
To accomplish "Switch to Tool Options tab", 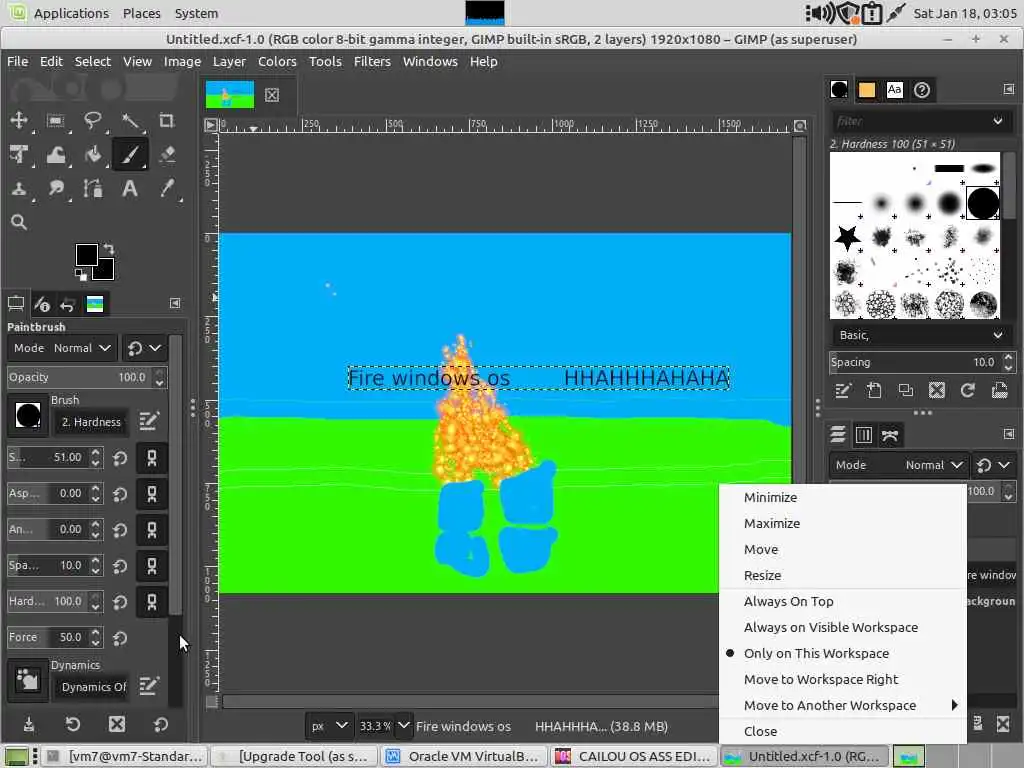I will click(x=16, y=304).
